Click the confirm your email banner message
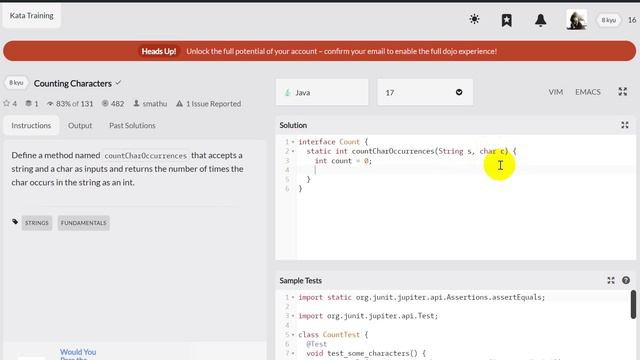This screenshot has width=640, height=360. click(x=341, y=51)
